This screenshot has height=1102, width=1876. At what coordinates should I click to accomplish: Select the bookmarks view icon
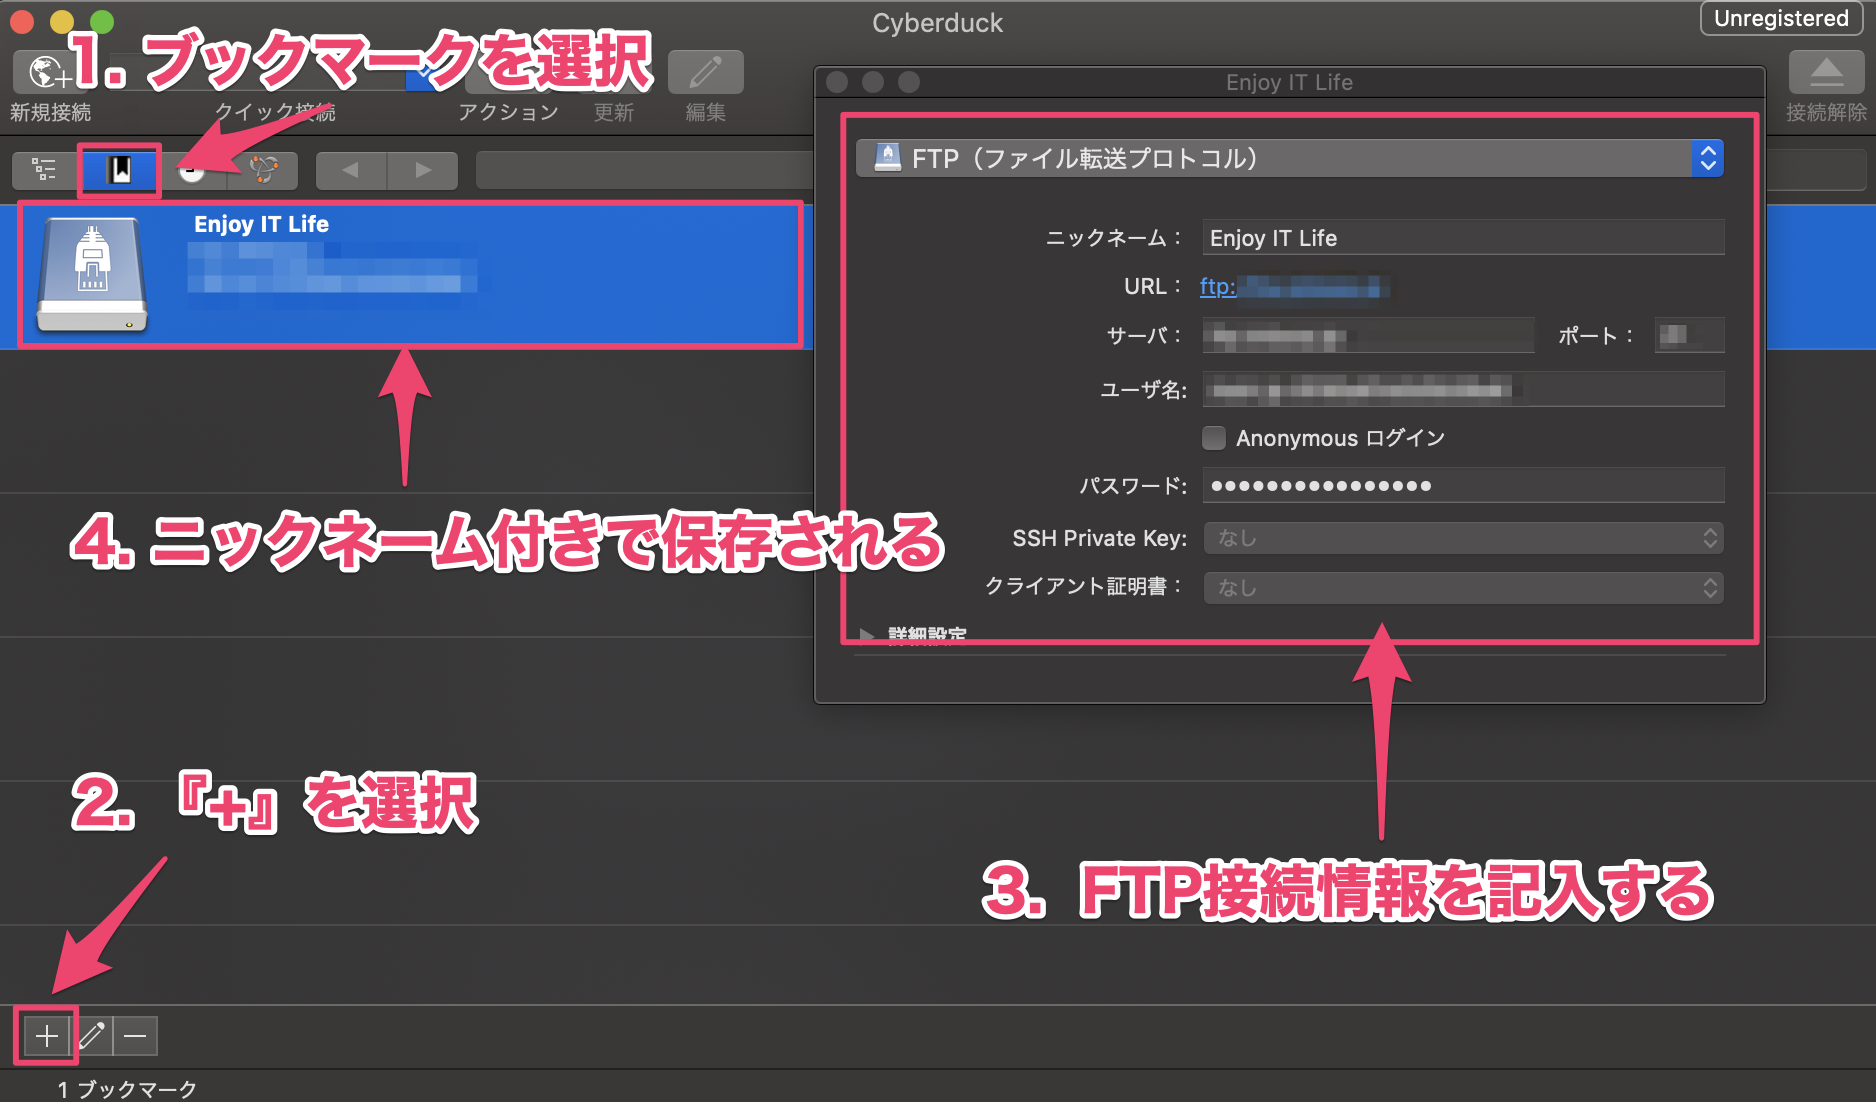[118, 170]
